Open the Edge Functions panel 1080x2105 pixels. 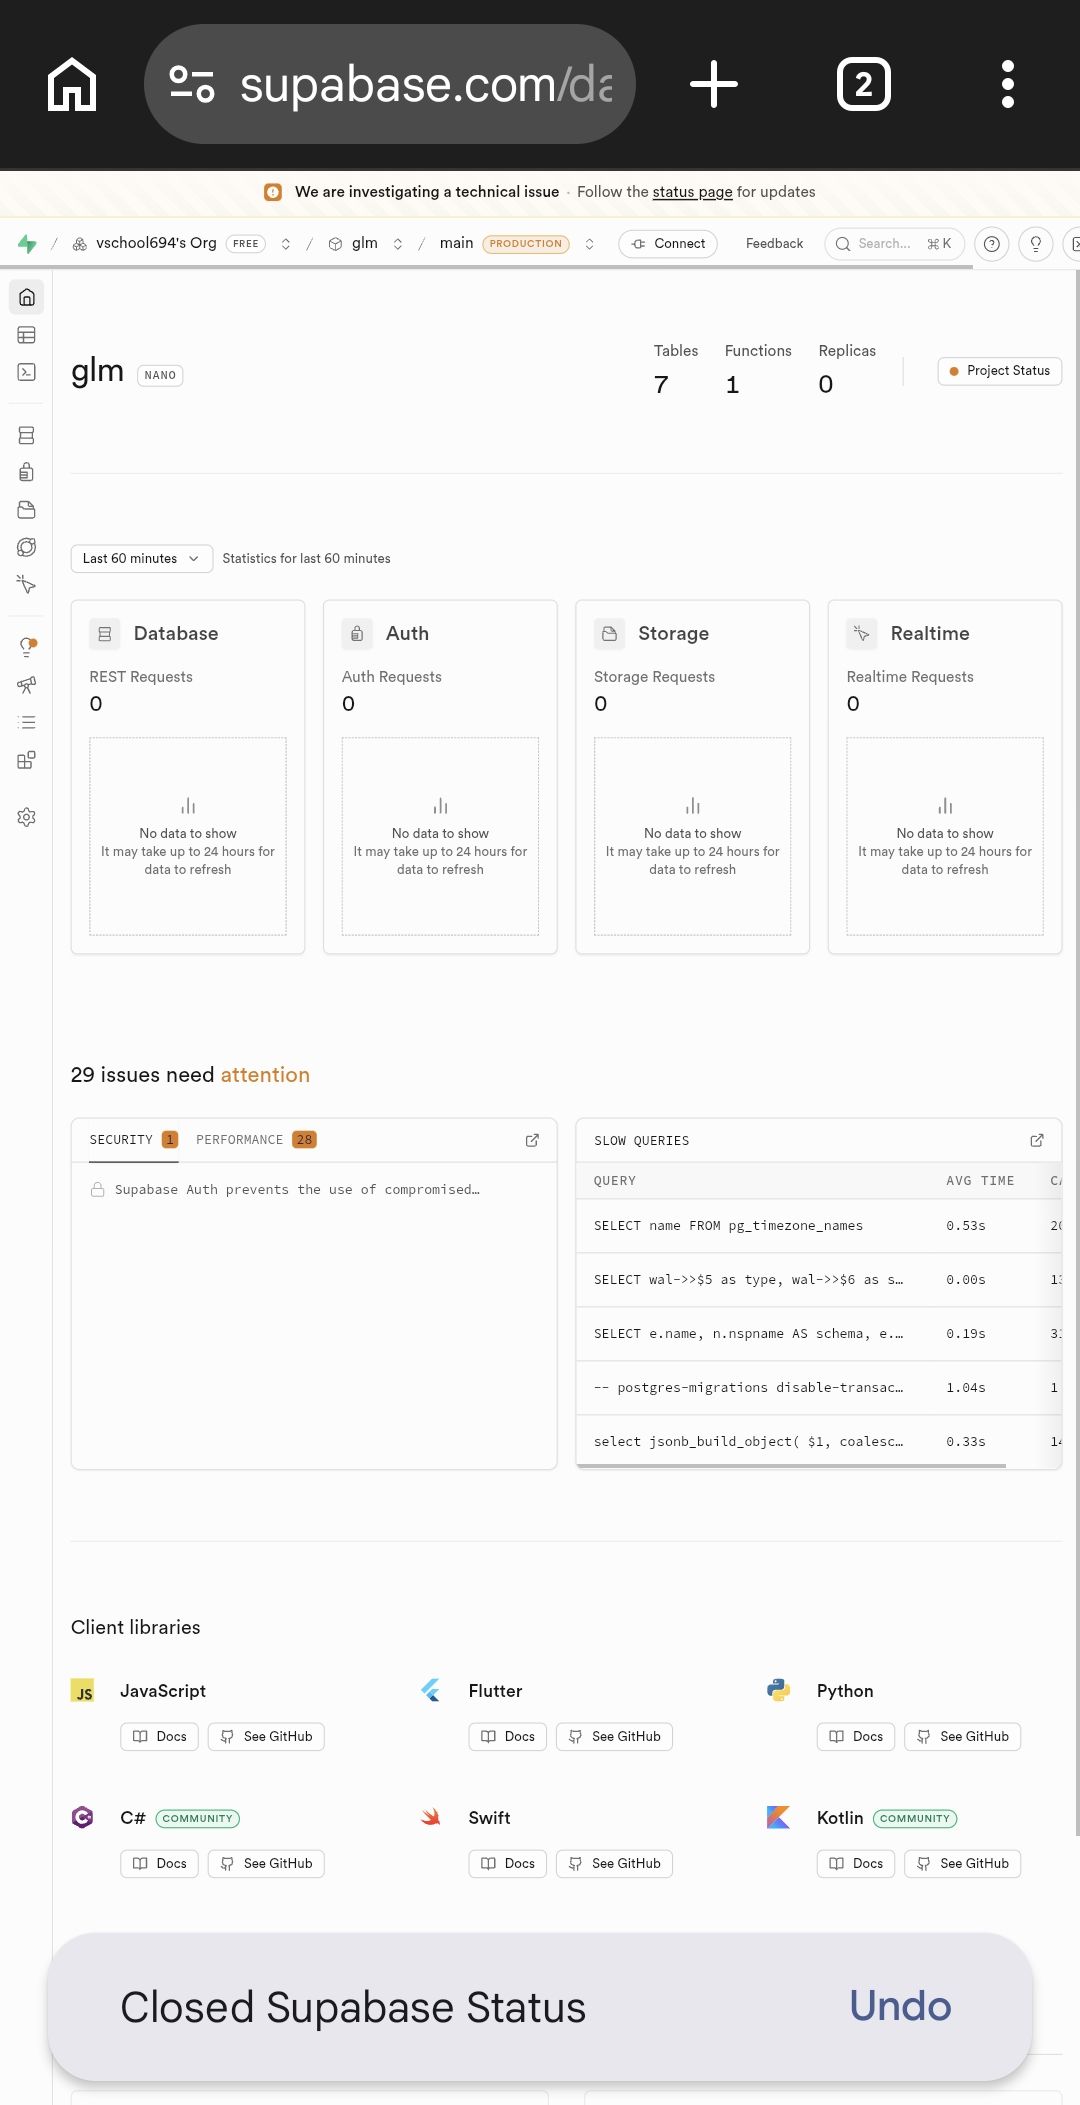pos(26,547)
